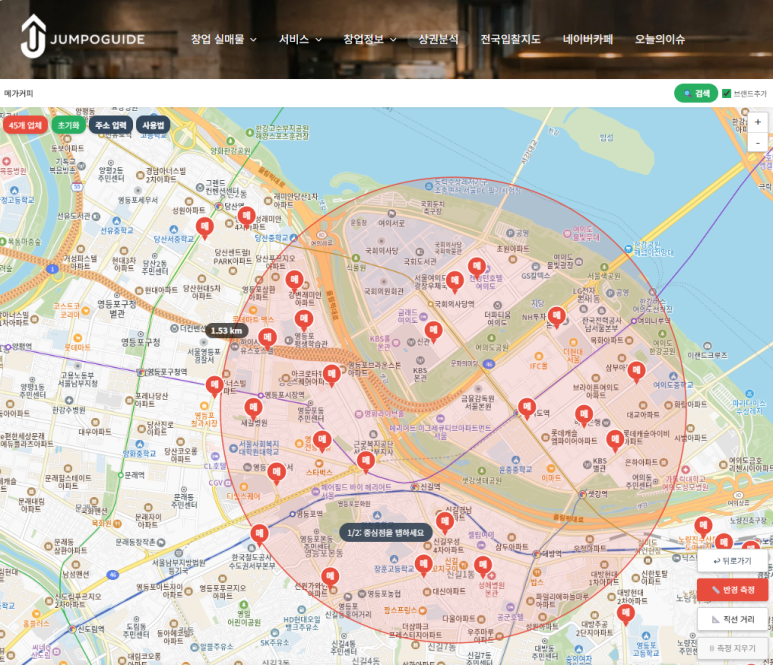Click the marker near 삼부아파트
This screenshot has height=665, width=773.
(636, 372)
